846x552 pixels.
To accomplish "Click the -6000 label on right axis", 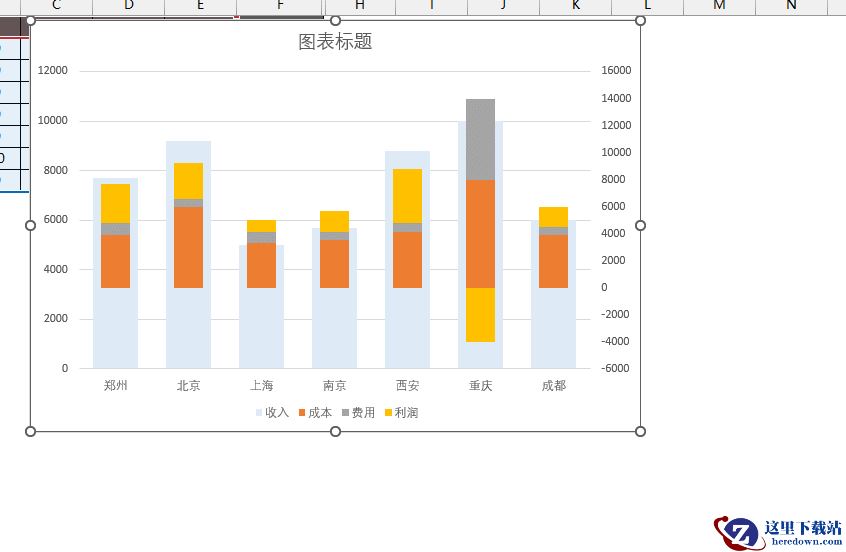I will coord(615,368).
